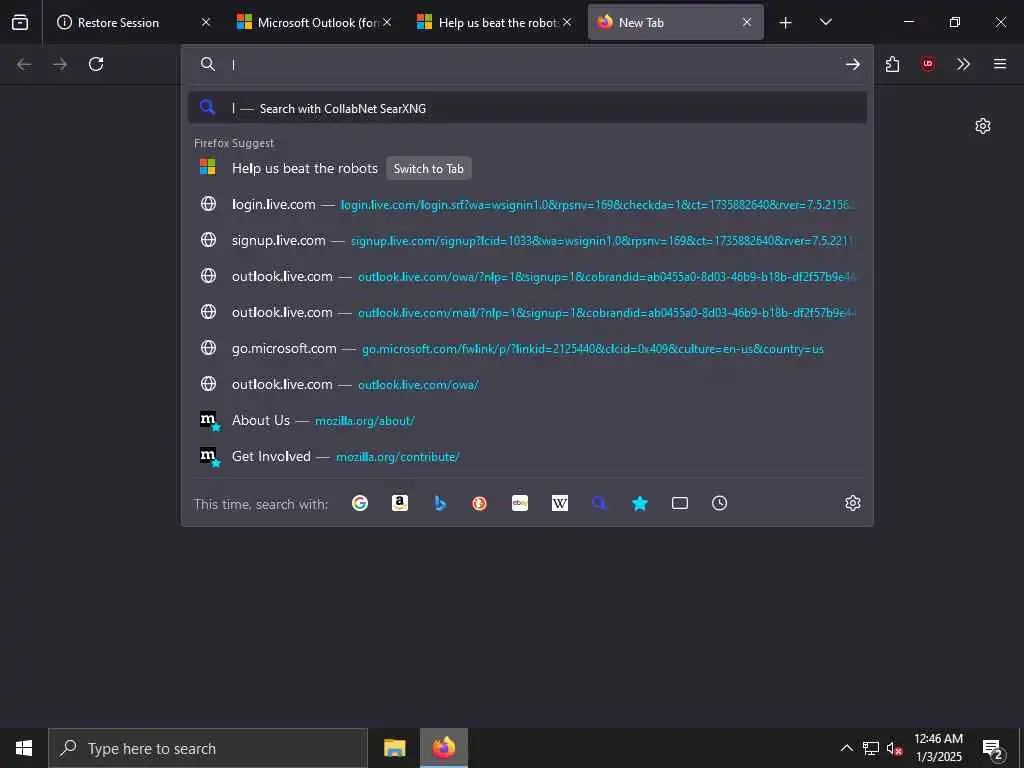The width and height of the screenshot is (1024, 768).
Task: Open the outlook.live.com/owa/ suggestion
Action: click(527, 384)
